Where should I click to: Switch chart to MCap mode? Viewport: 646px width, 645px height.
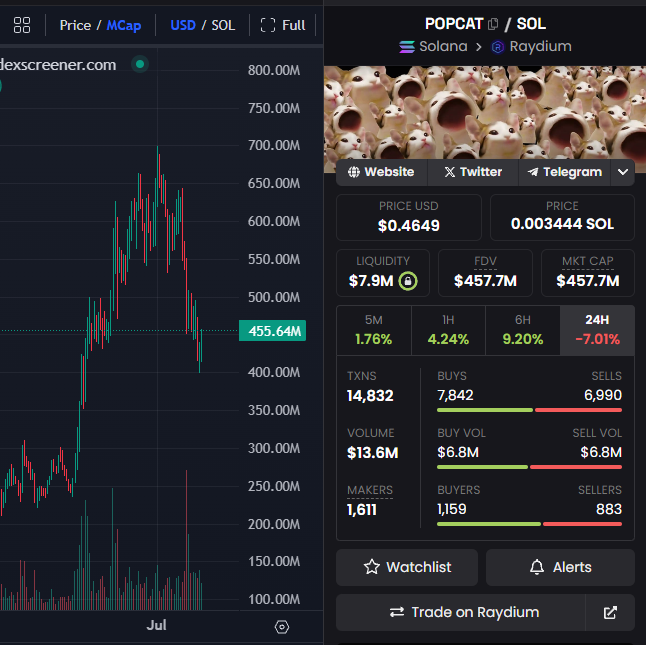(124, 26)
